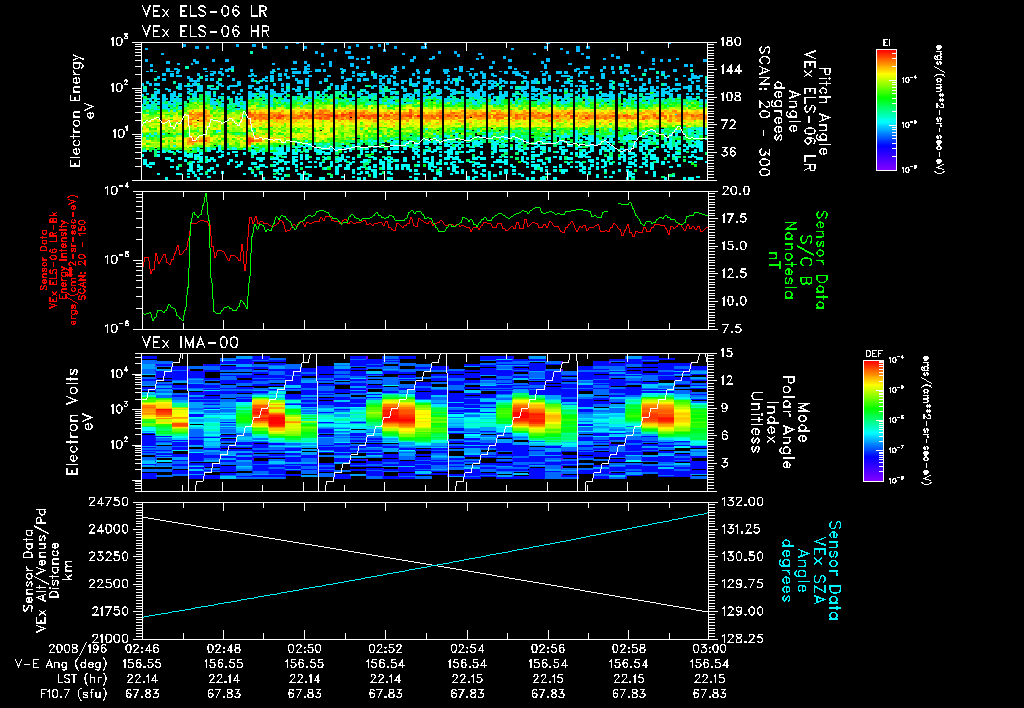
Task: Click pitch angle axis tick '180'
Action: (x=731, y=42)
